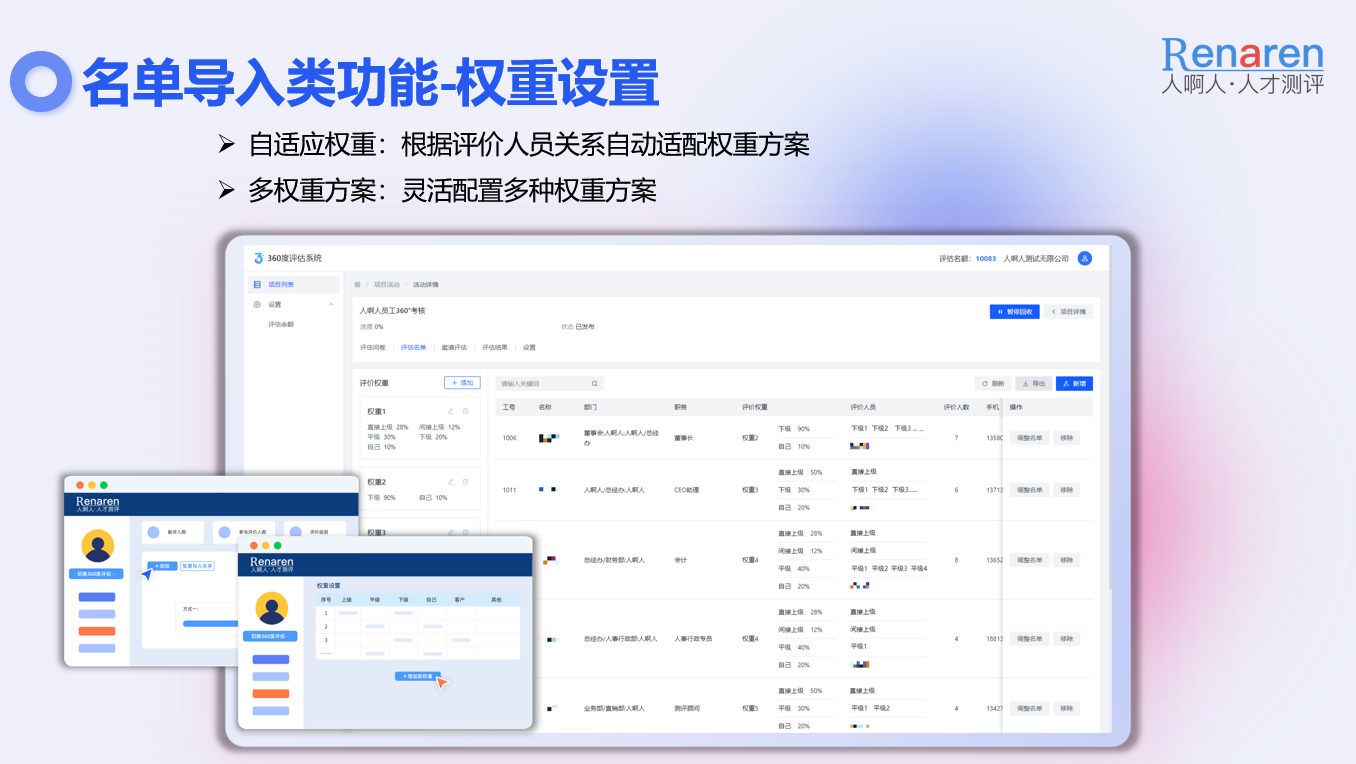Click 移除 in the 会计 row
Screen dimensions: 1356x764
[1066, 560]
